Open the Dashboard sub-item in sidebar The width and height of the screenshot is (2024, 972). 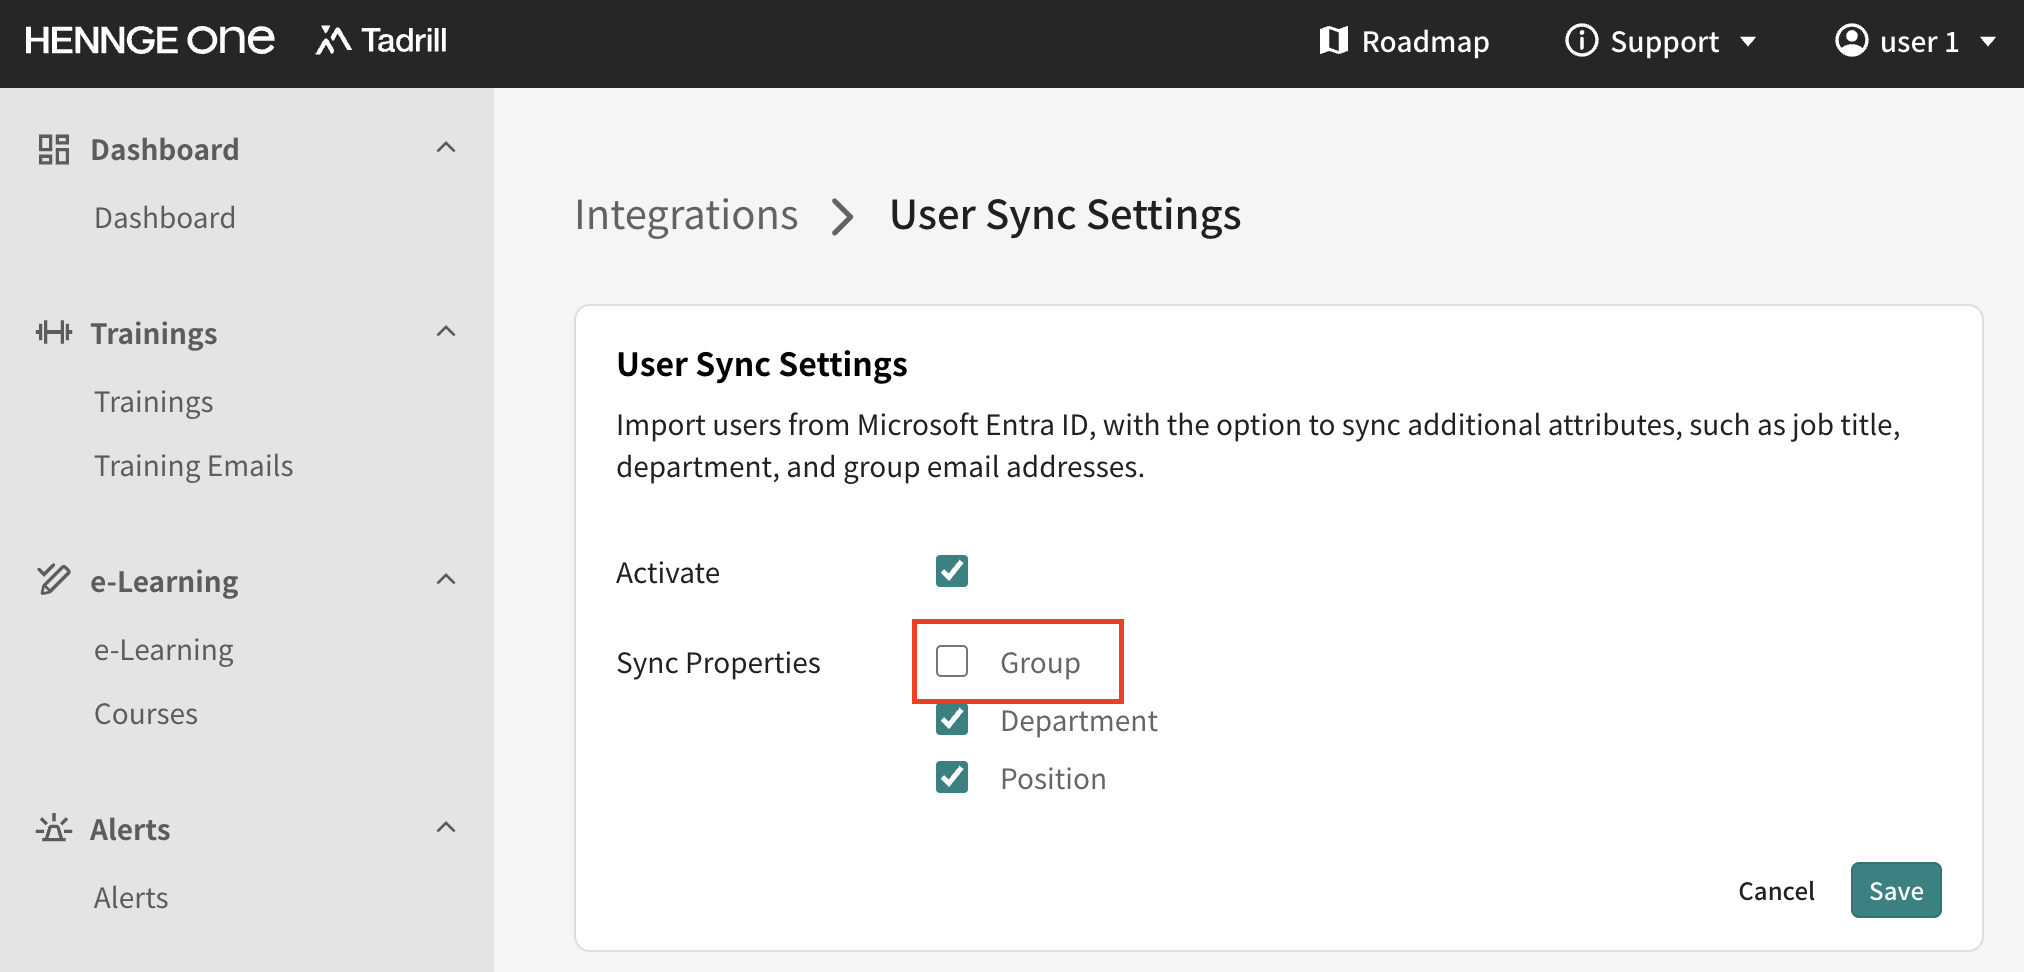pyautogui.click(x=165, y=217)
